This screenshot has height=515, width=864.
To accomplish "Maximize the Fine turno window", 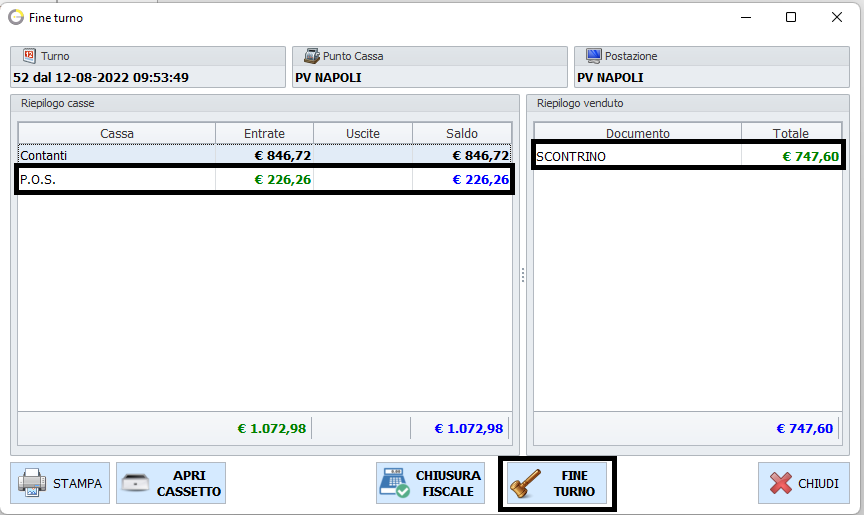I will (x=791, y=17).
